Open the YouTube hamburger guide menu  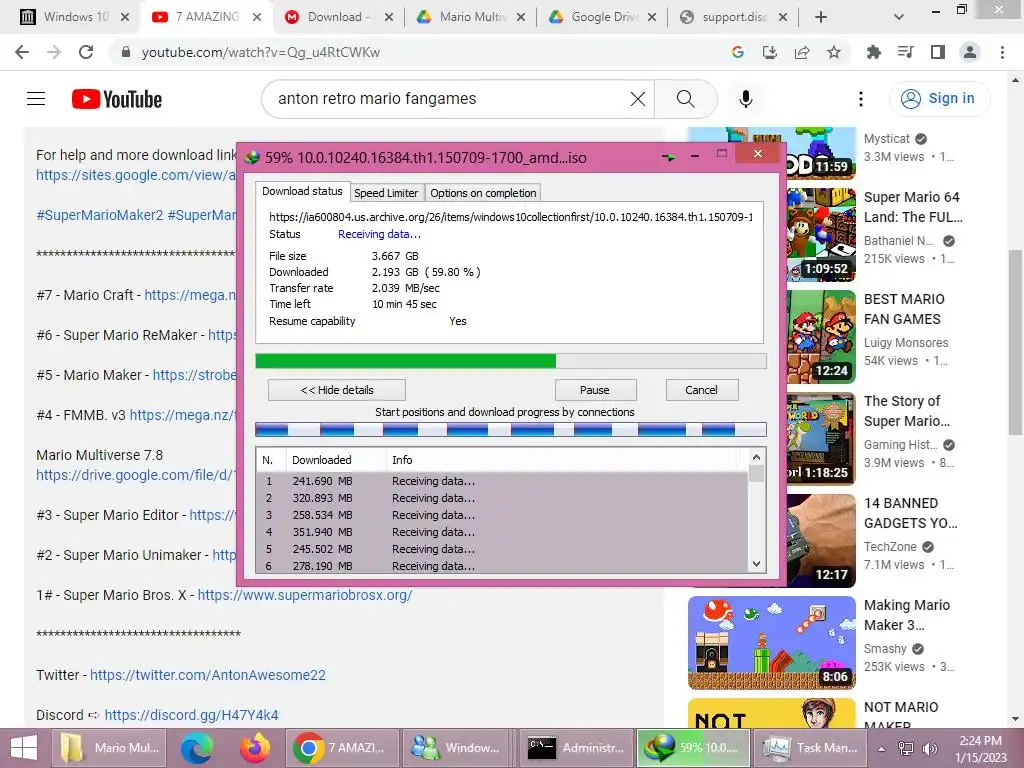36,99
